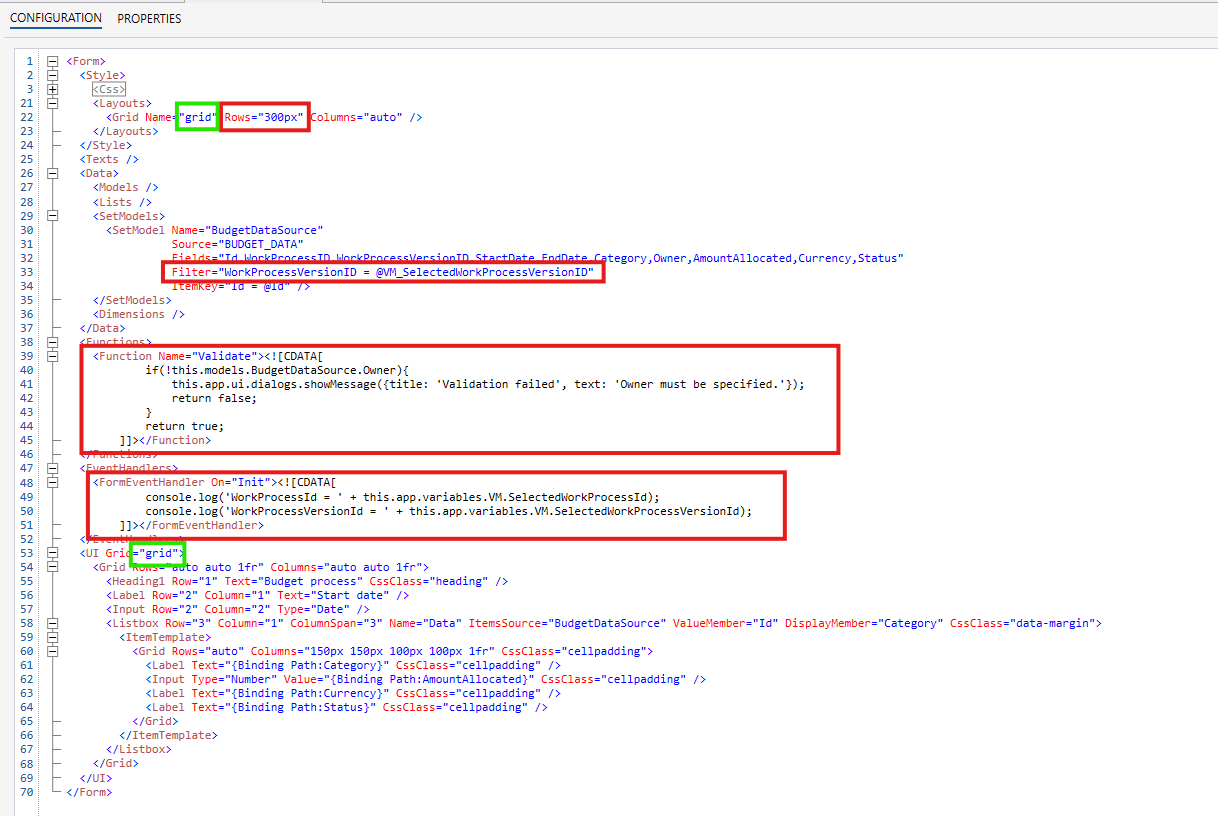Image resolution: width=1218 pixels, height=816 pixels.
Task: Collapse the Layouts node fold marker
Action: 53,103
